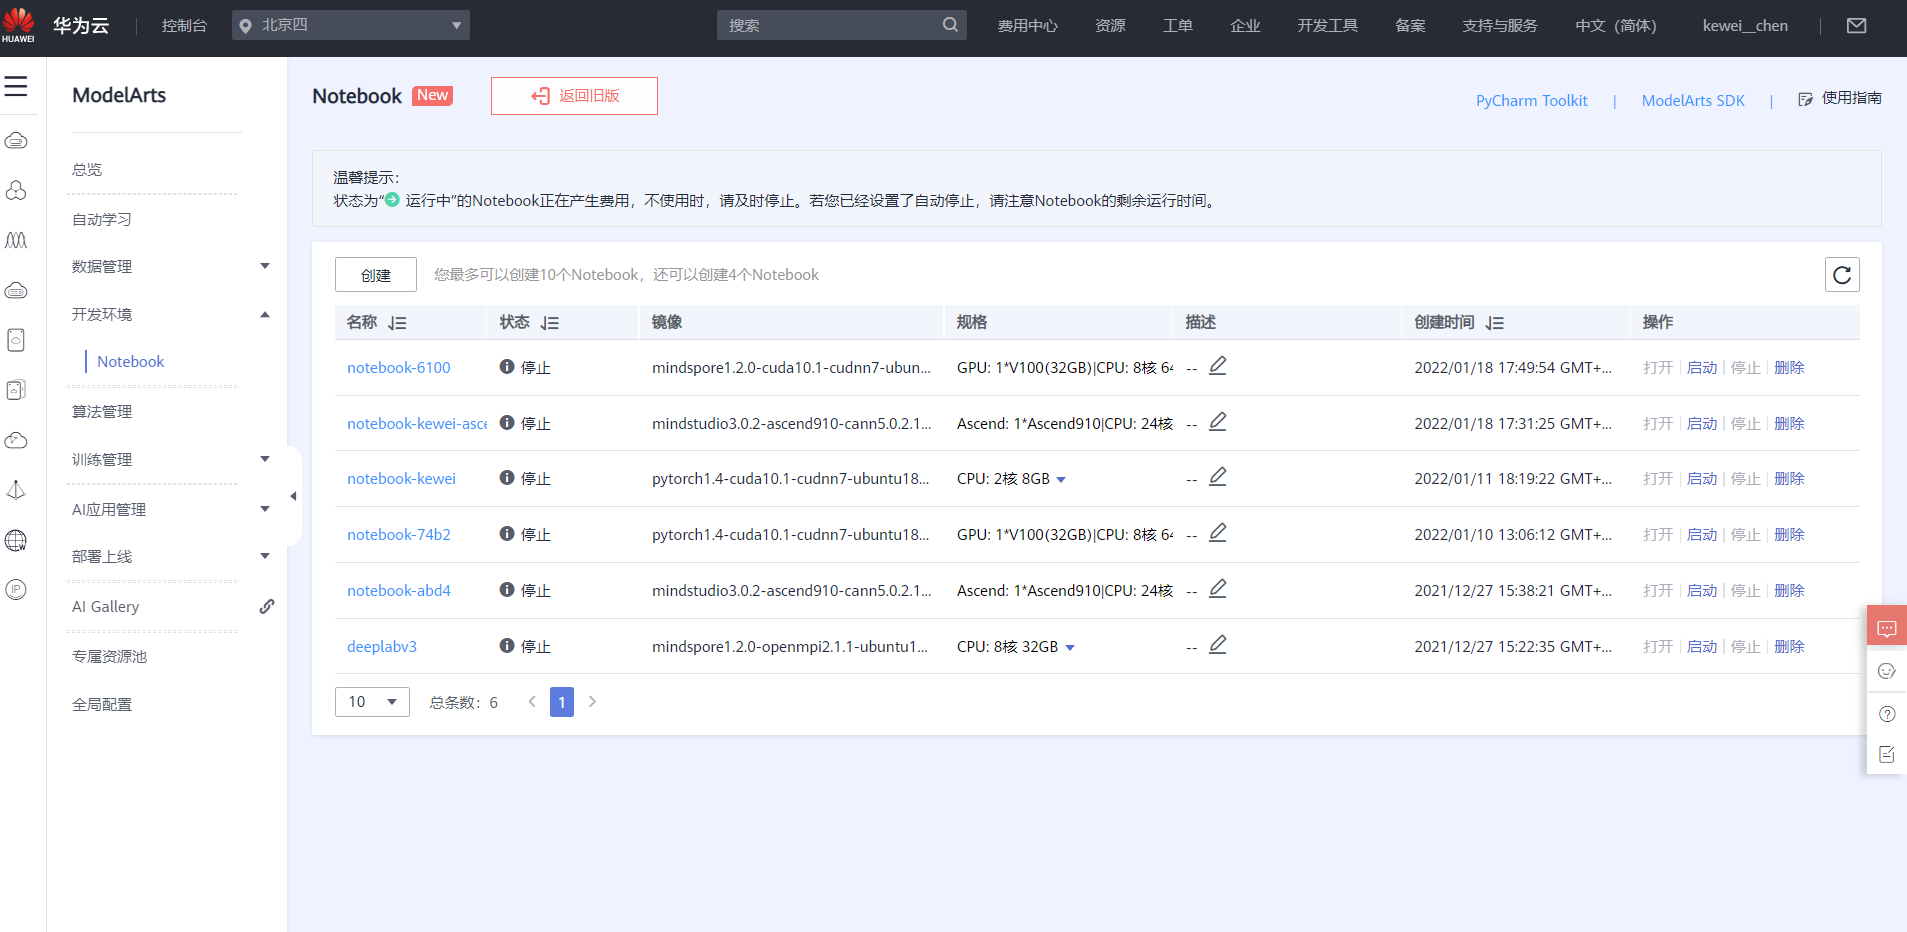This screenshot has width=1907, height=932.
Task: Open the red chat feedback icon
Action: coord(1887,628)
